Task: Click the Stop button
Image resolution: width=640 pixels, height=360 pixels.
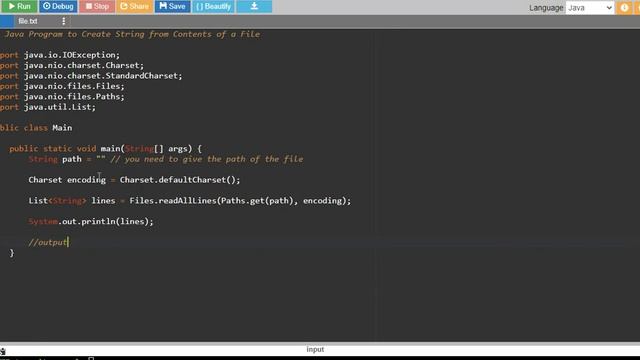Action: pyautogui.click(x=97, y=7)
